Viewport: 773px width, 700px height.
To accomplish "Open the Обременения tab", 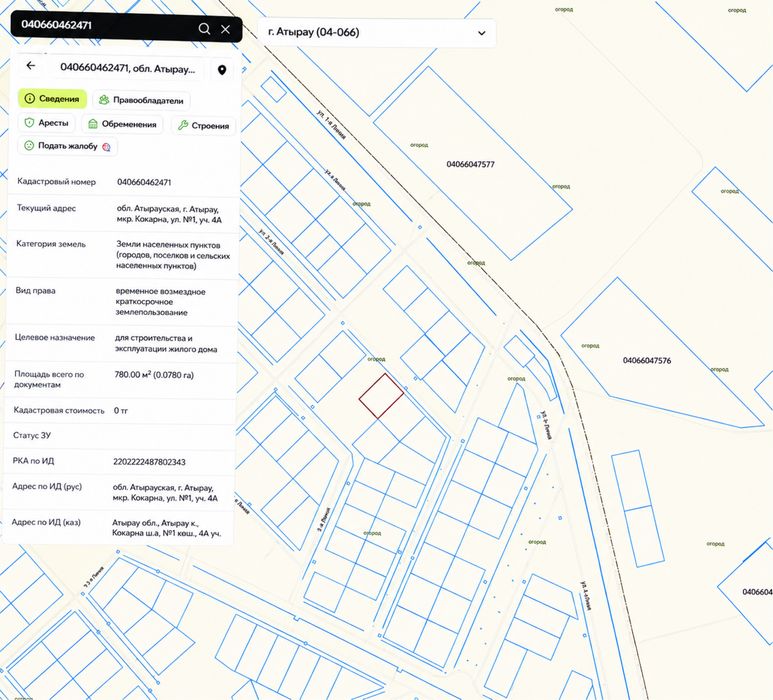I will (122, 124).
